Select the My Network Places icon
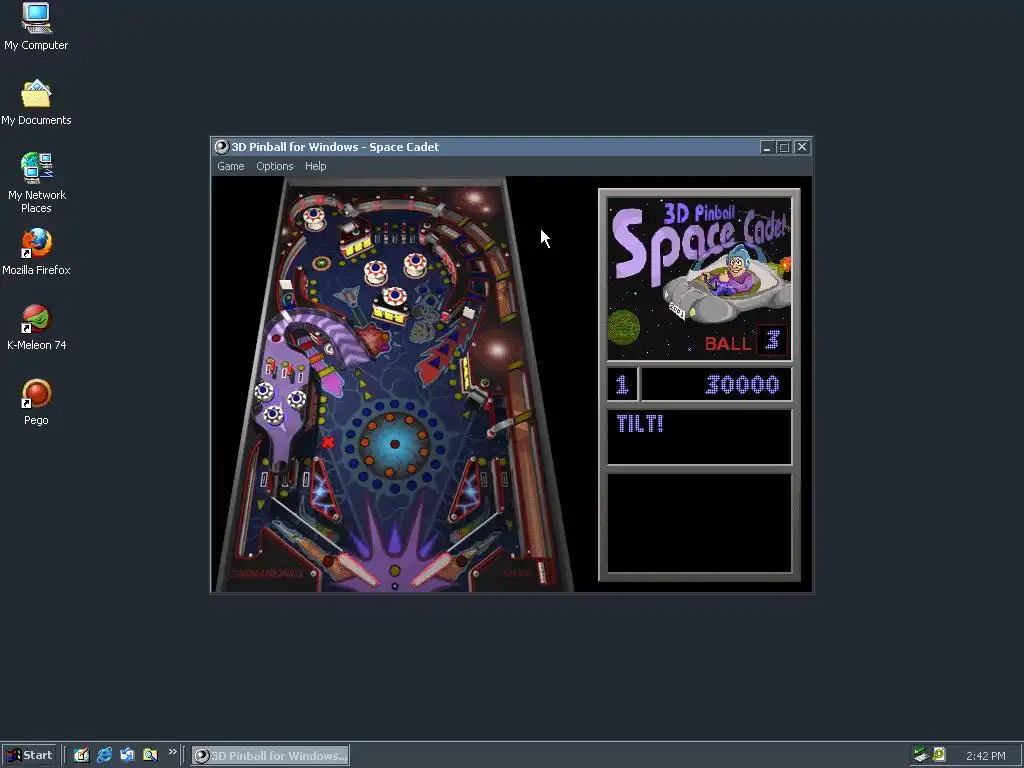This screenshot has width=1024, height=768. coord(37,183)
